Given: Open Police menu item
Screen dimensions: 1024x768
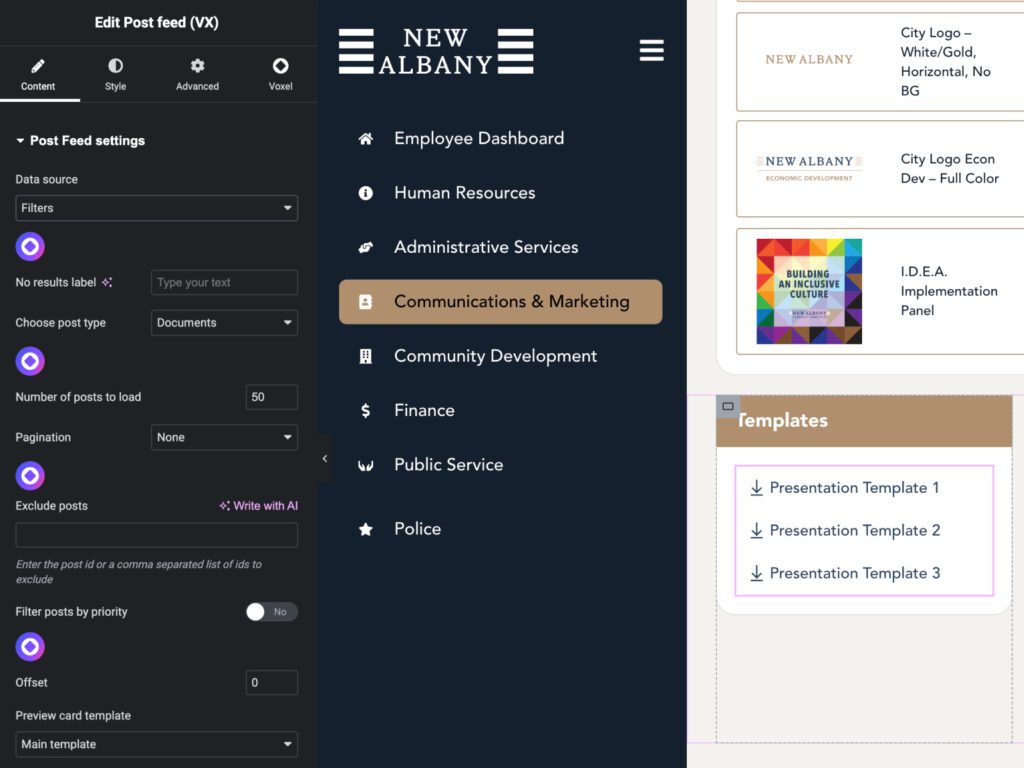Looking at the screenshot, I should coord(417,529).
